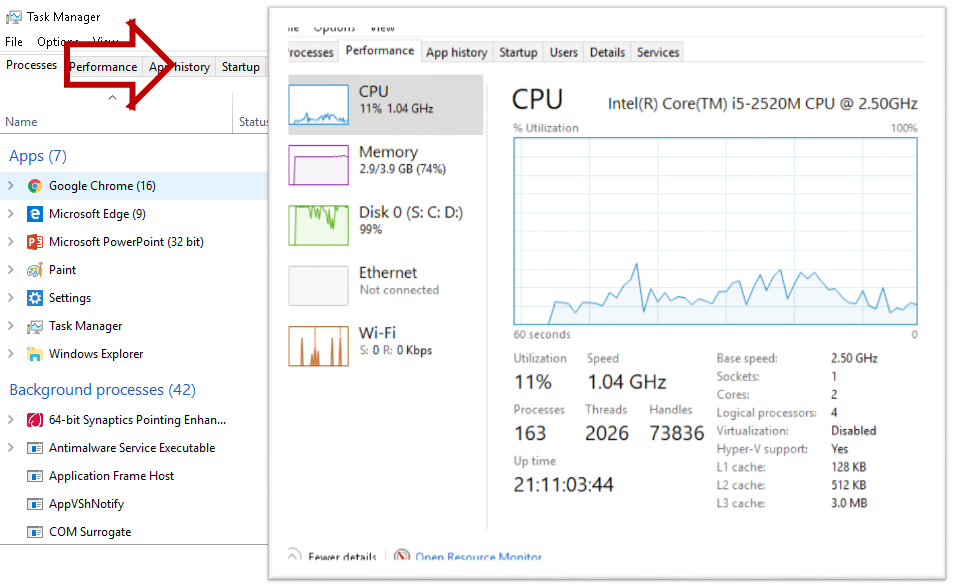Open the Details tab
This screenshot has width=953, height=587.
pos(607,53)
